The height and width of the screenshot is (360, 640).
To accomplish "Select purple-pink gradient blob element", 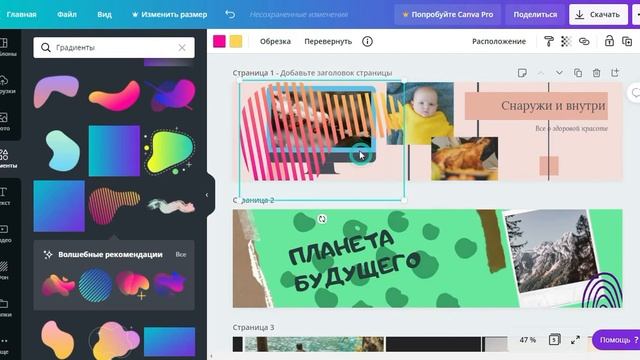I will pyautogui.click(x=56, y=91).
